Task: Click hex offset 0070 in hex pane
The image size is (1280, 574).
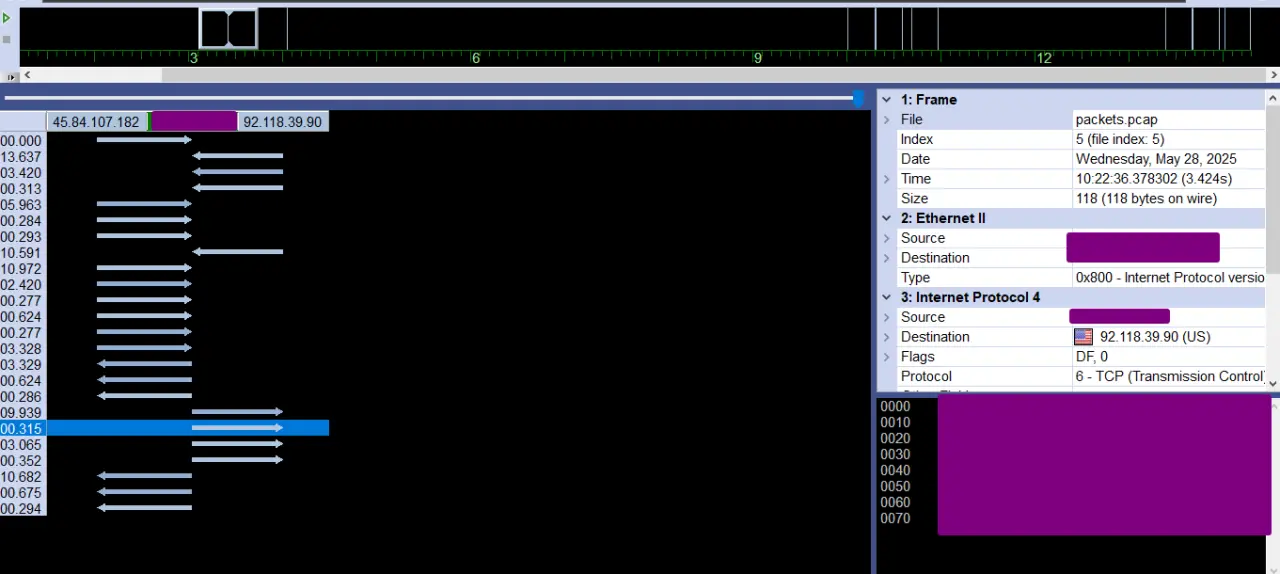Action: point(895,518)
